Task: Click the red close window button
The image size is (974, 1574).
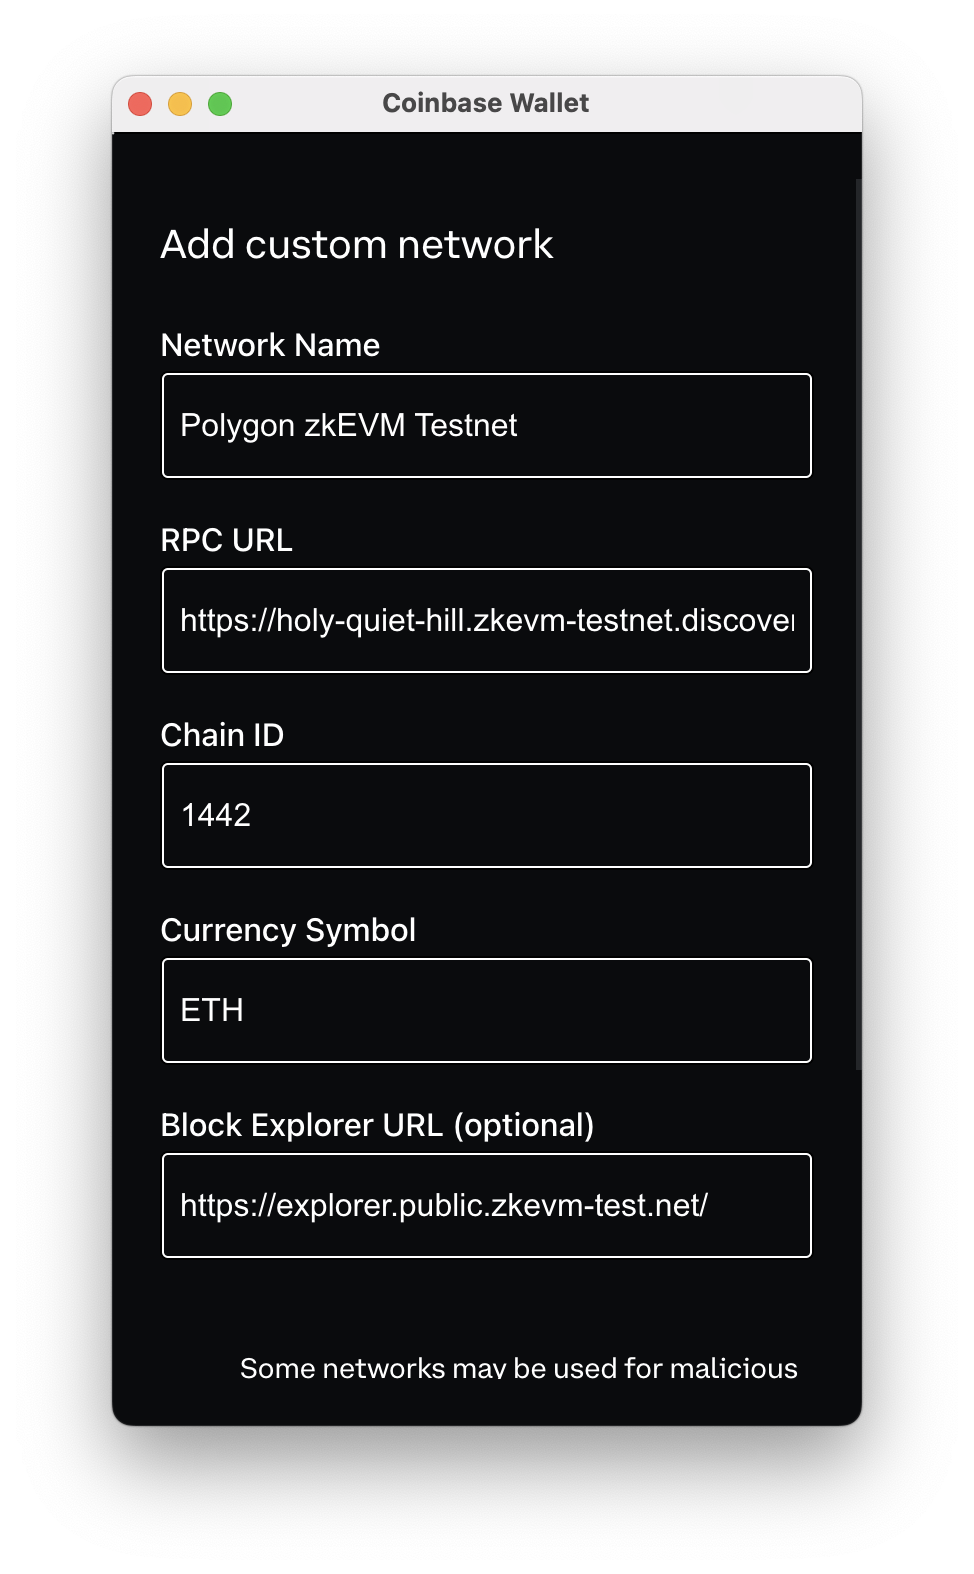Action: pos(140,104)
